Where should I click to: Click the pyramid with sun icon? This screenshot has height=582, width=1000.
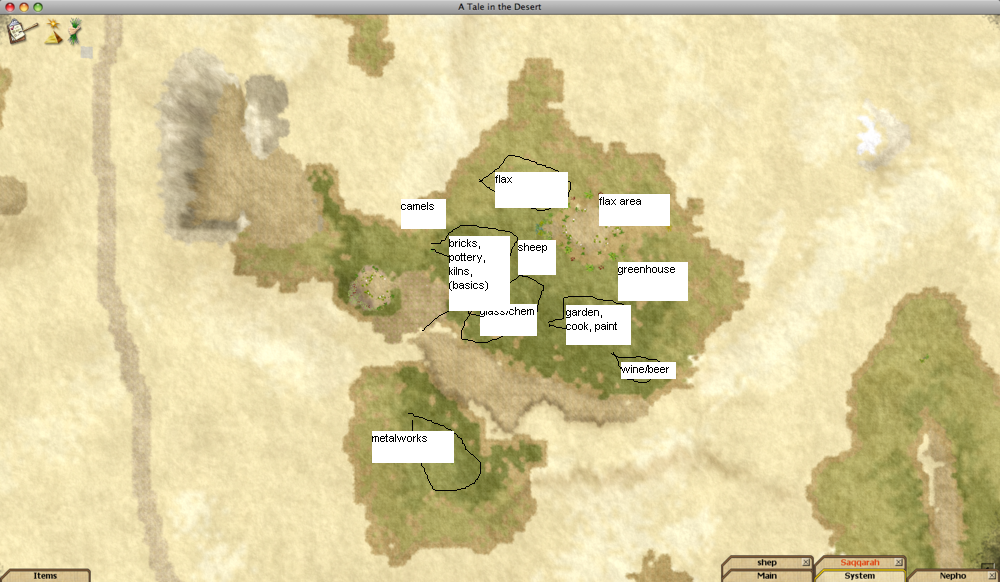click(x=52, y=33)
